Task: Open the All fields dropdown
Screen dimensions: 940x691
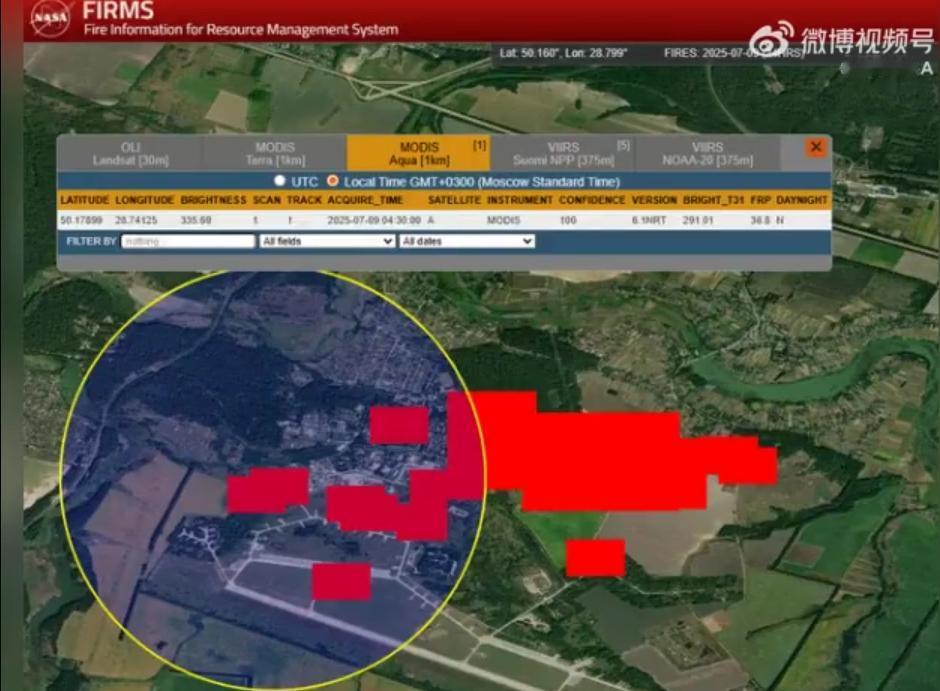Action: [x=327, y=241]
